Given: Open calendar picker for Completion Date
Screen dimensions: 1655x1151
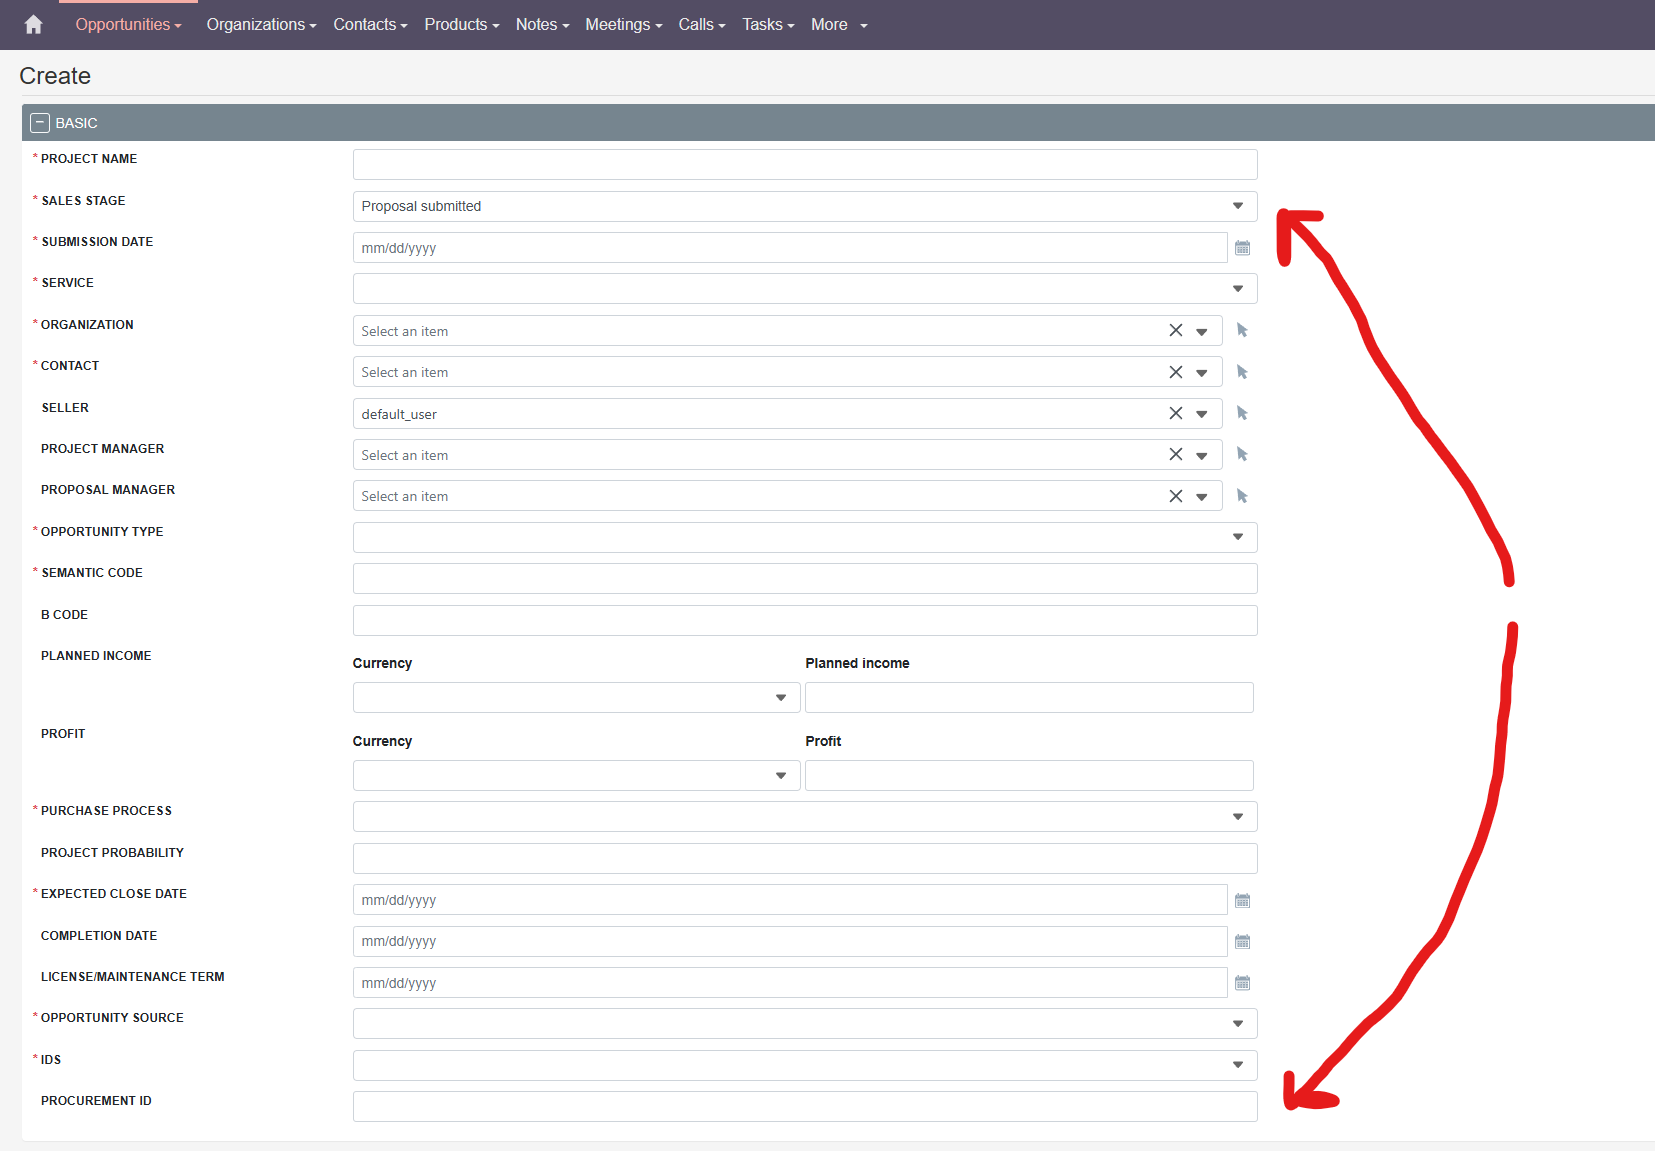Looking at the screenshot, I should (1242, 942).
